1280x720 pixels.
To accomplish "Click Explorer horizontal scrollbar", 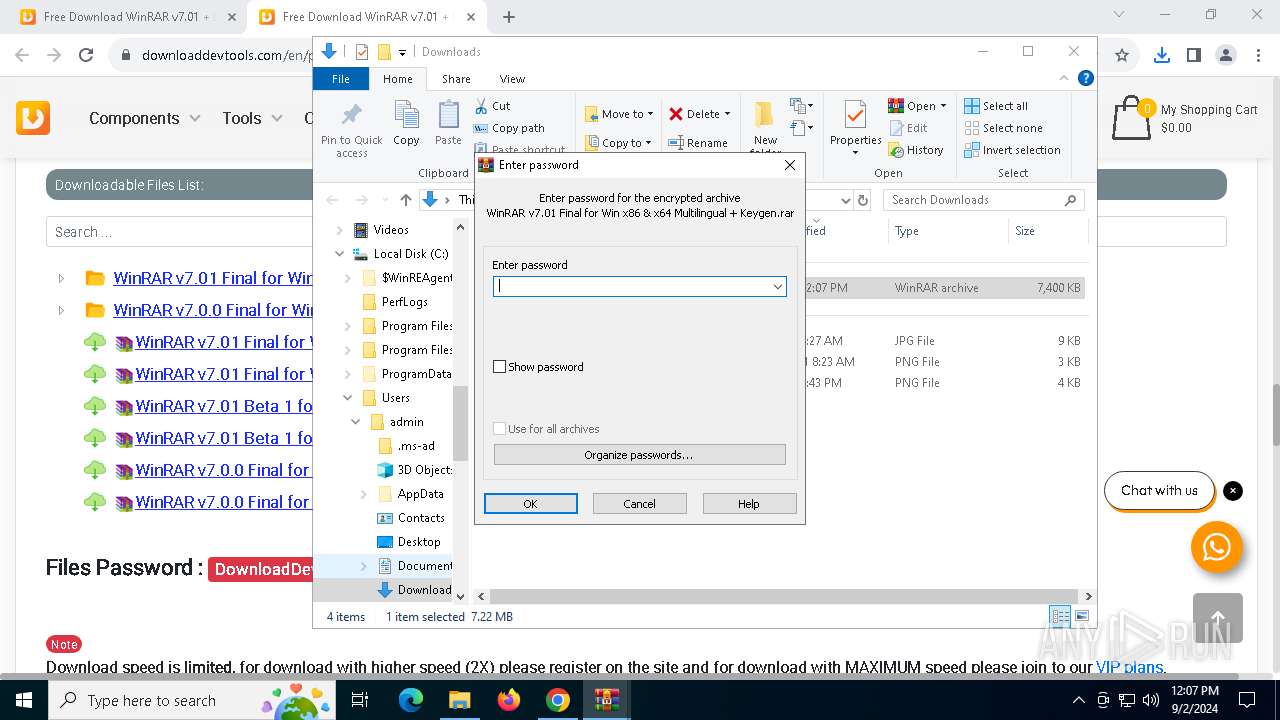I will pyautogui.click(x=782, y=596).
